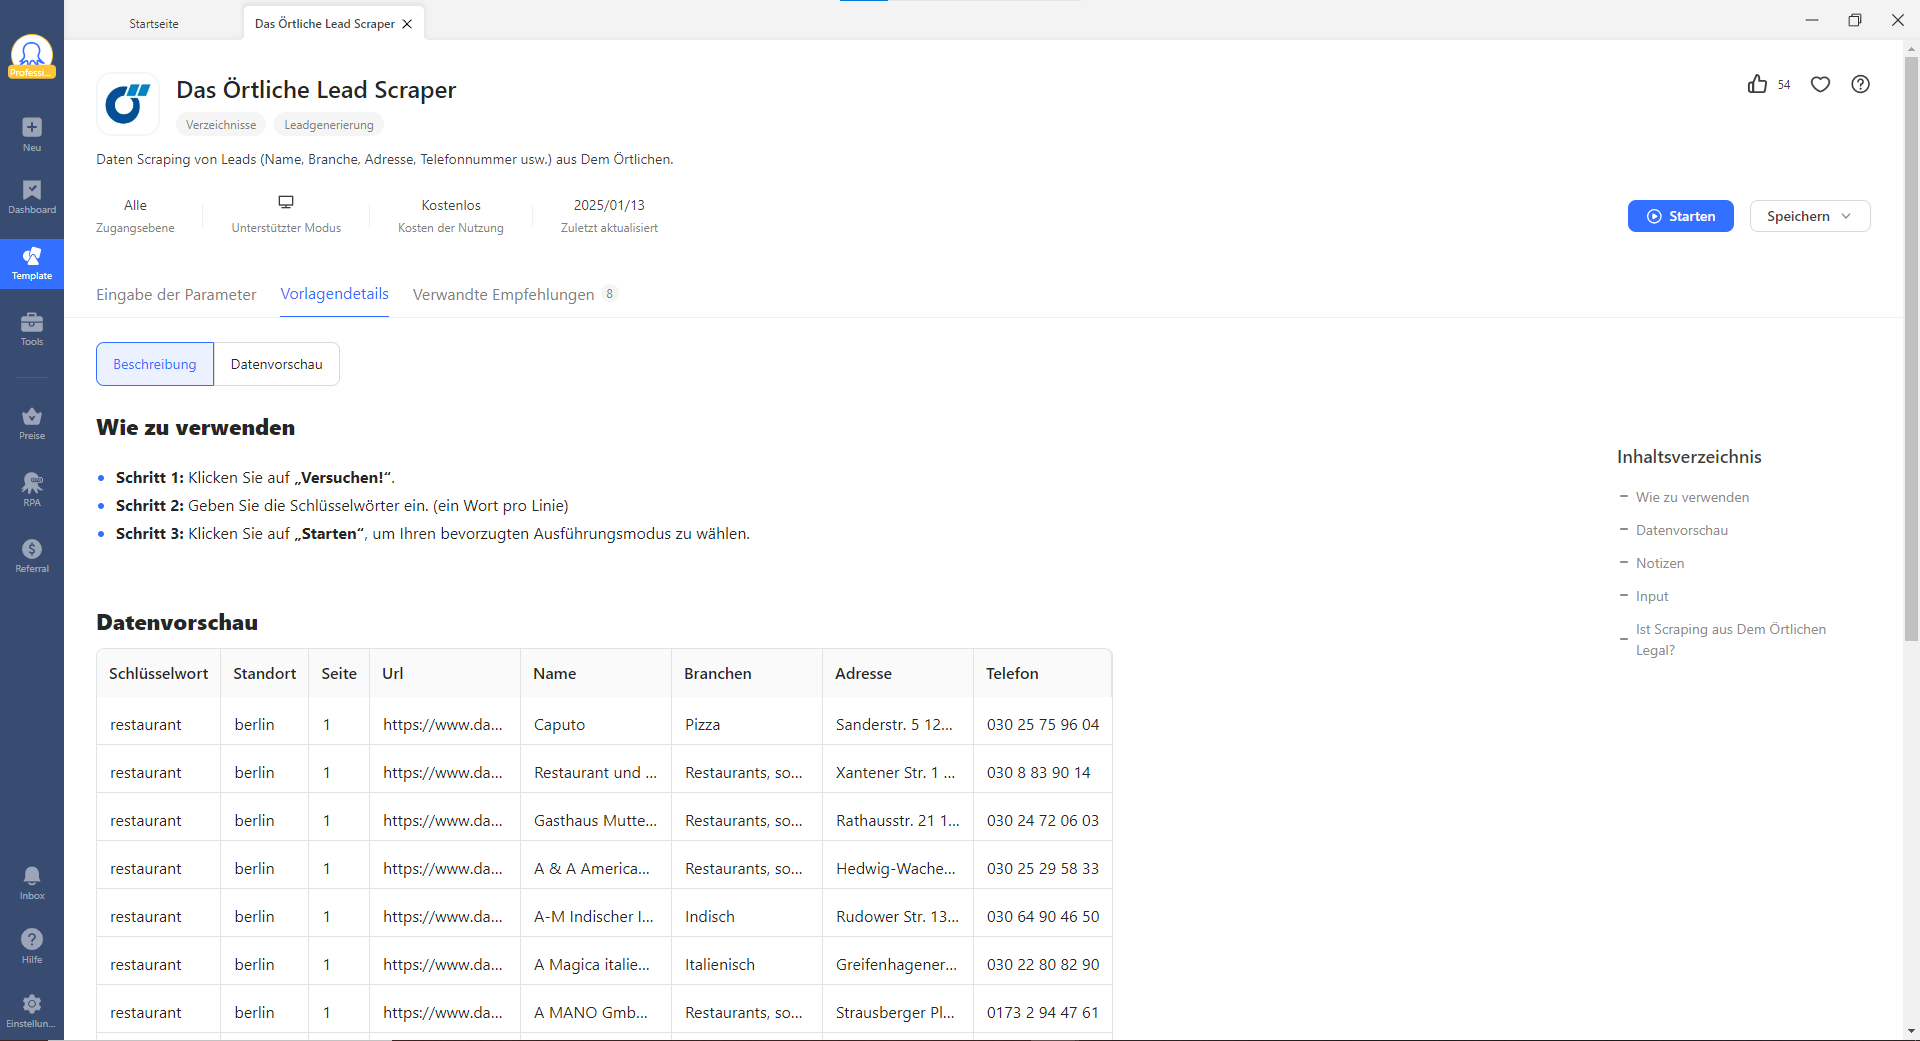The image size is (1920, 1041).
Task: Close the Das Örtliche Lead Scraper tab
Action: (407, 24)
